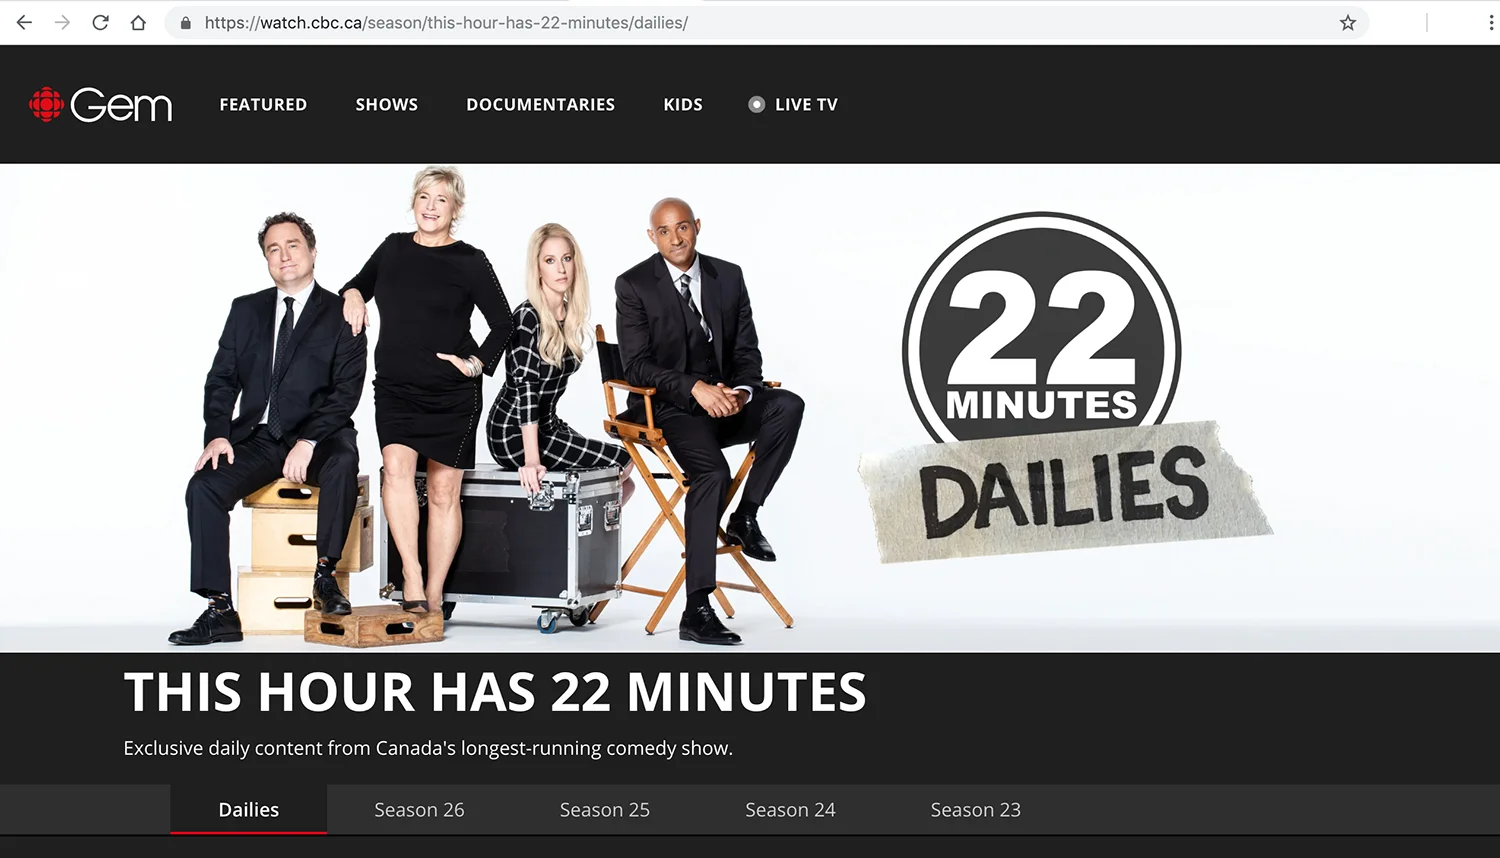The height and width of the screenshot is (858, 1500).
Task: Select the Live TV circle icon
Action: pos(757,104)
